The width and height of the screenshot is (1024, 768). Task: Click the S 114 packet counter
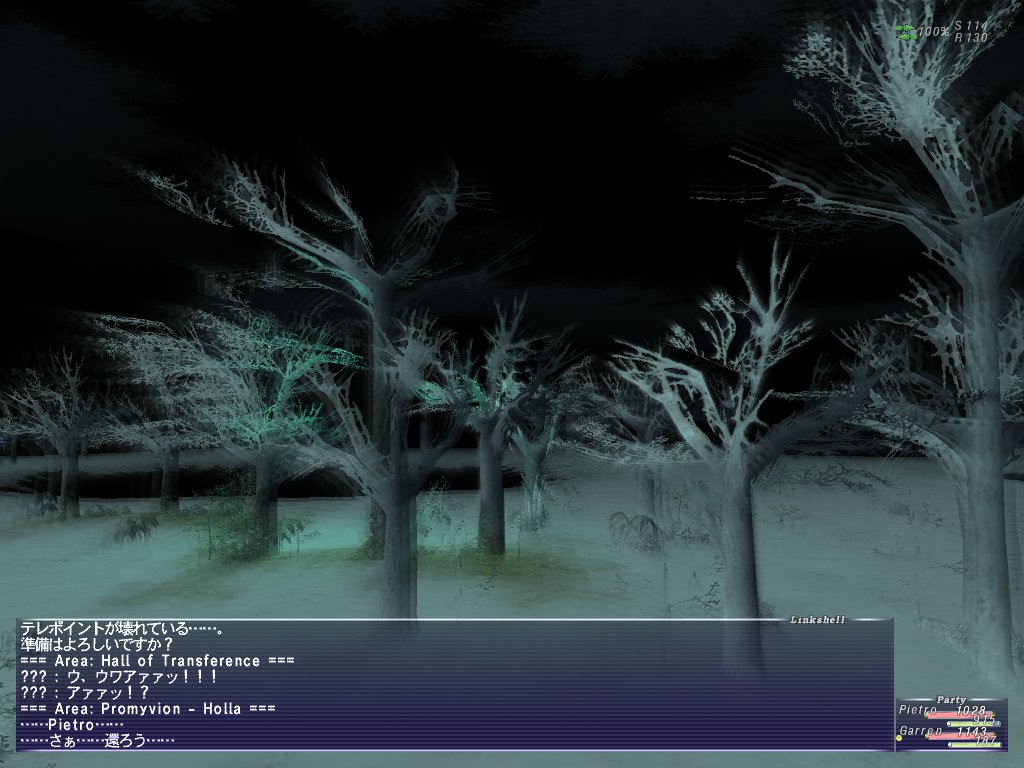point(971,25)
